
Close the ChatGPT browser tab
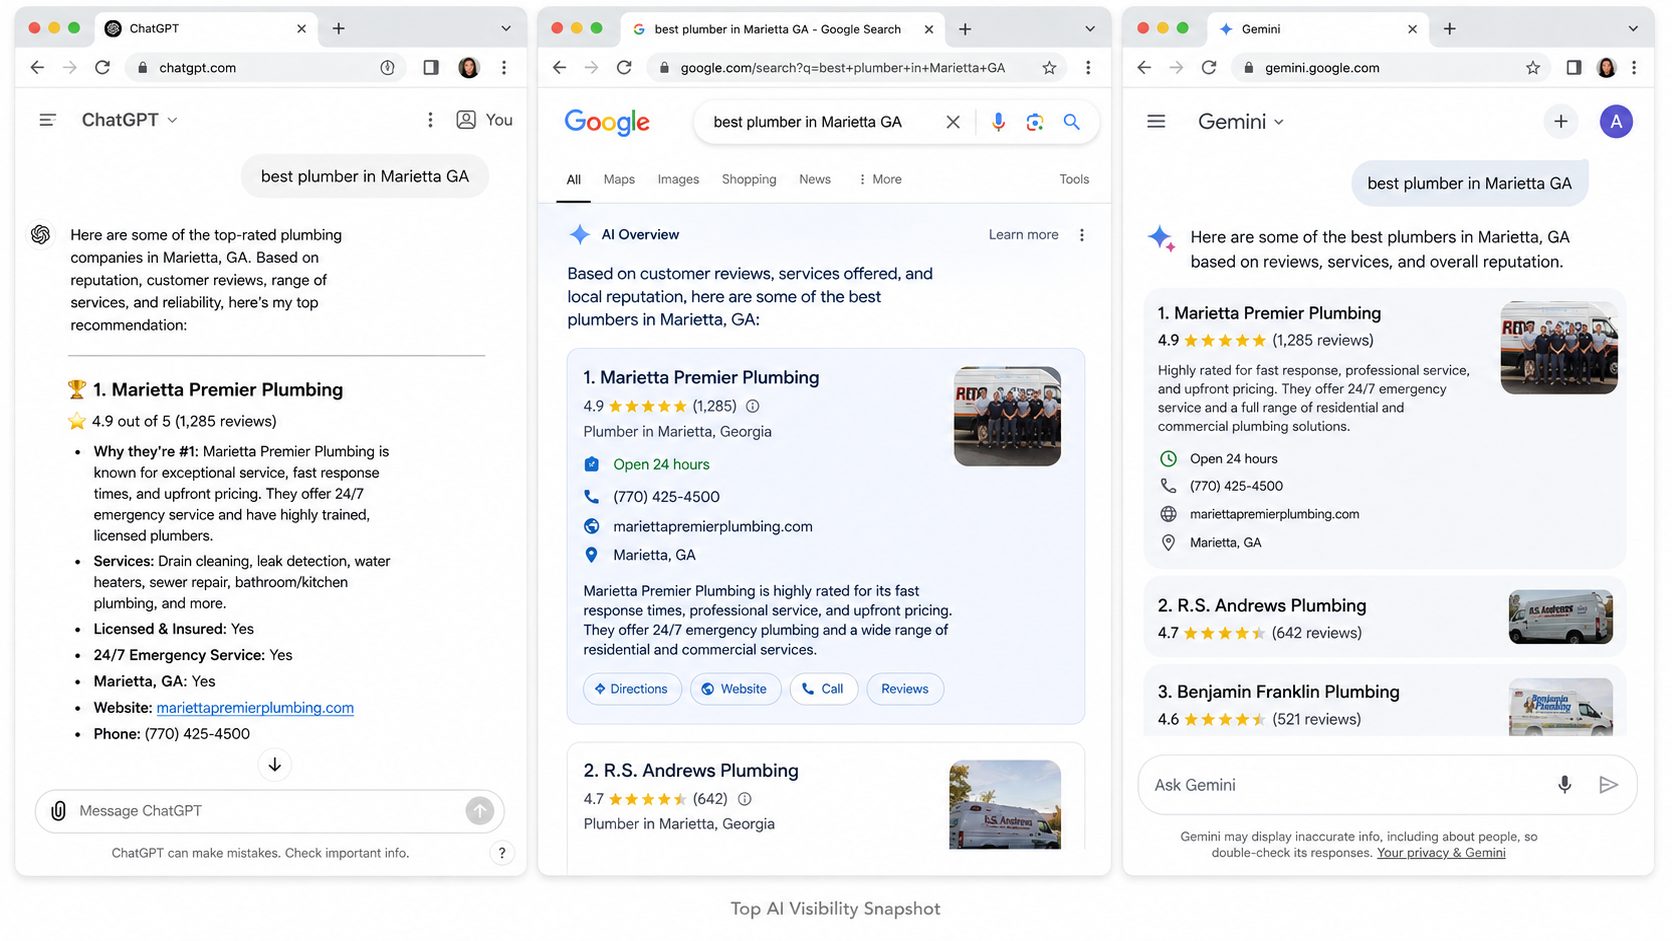coord(301,29)
